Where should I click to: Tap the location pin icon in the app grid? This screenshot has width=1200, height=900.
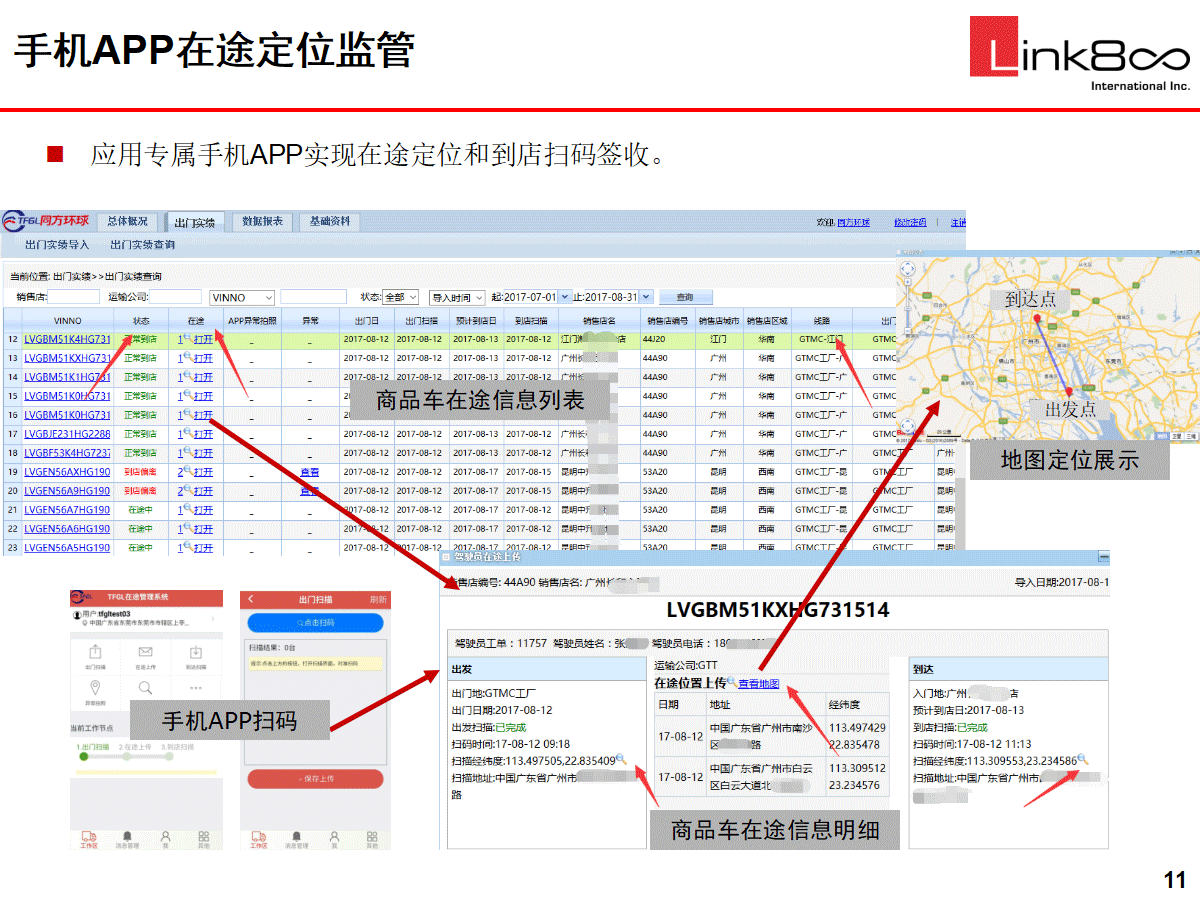coord(96,688)
